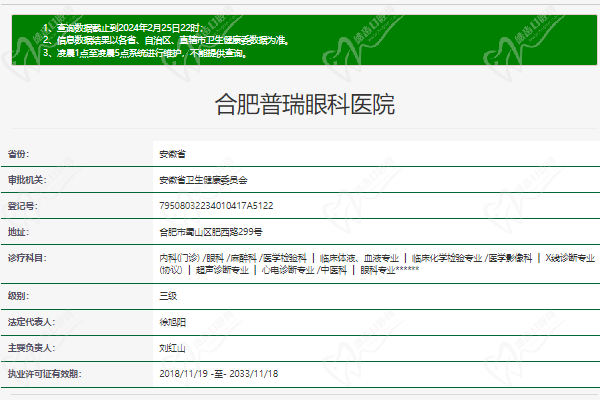Select registration number 79508032234010417A5122
Screen dimensions: 600x400
(x=216, y=206)
